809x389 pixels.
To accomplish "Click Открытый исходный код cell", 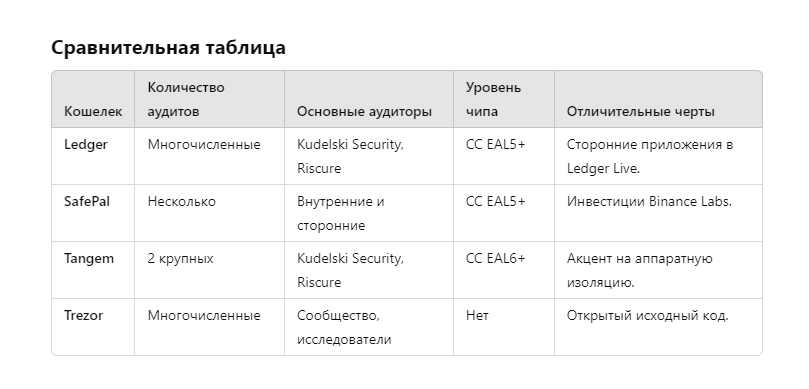I will point(658,327).
